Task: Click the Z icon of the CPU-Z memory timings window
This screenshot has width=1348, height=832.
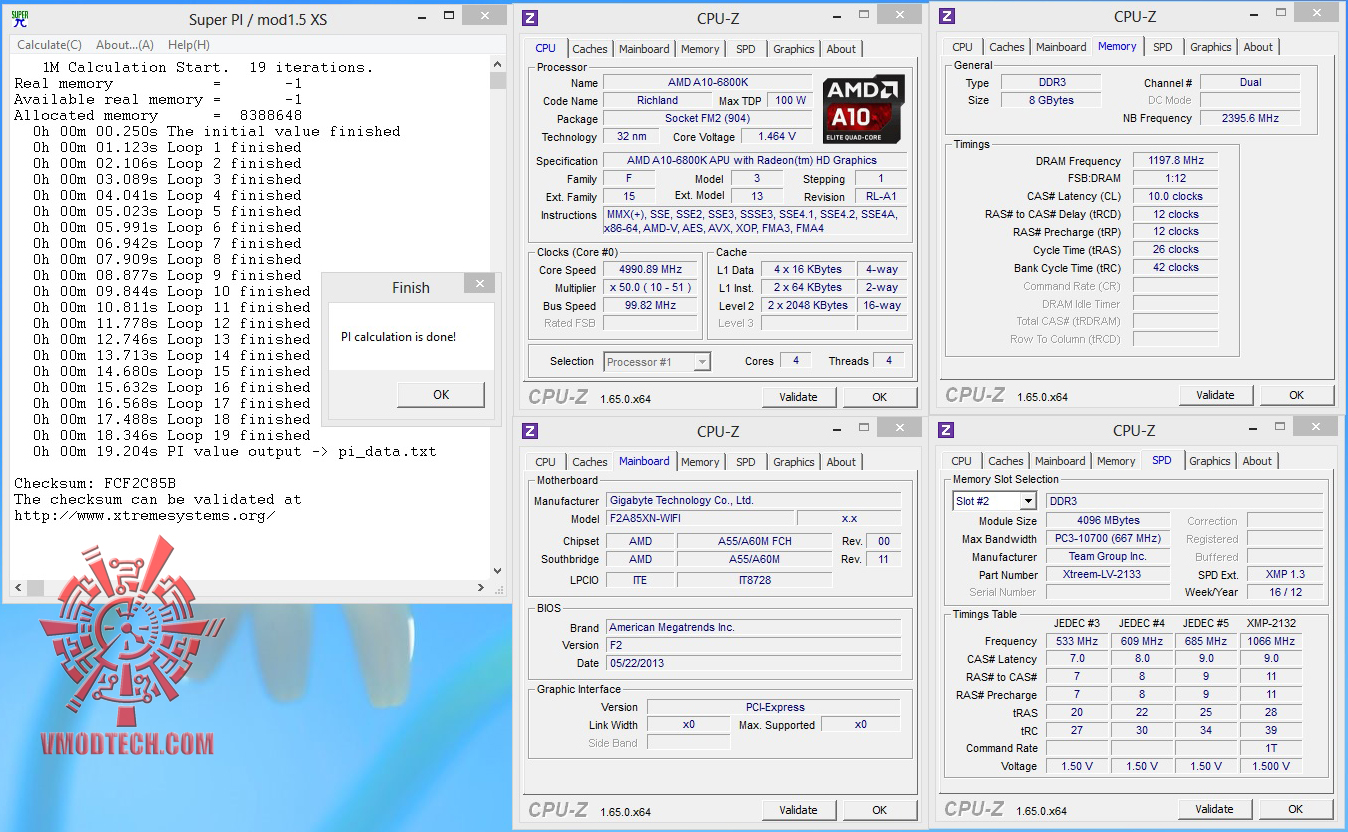Action: click(947, 16)
